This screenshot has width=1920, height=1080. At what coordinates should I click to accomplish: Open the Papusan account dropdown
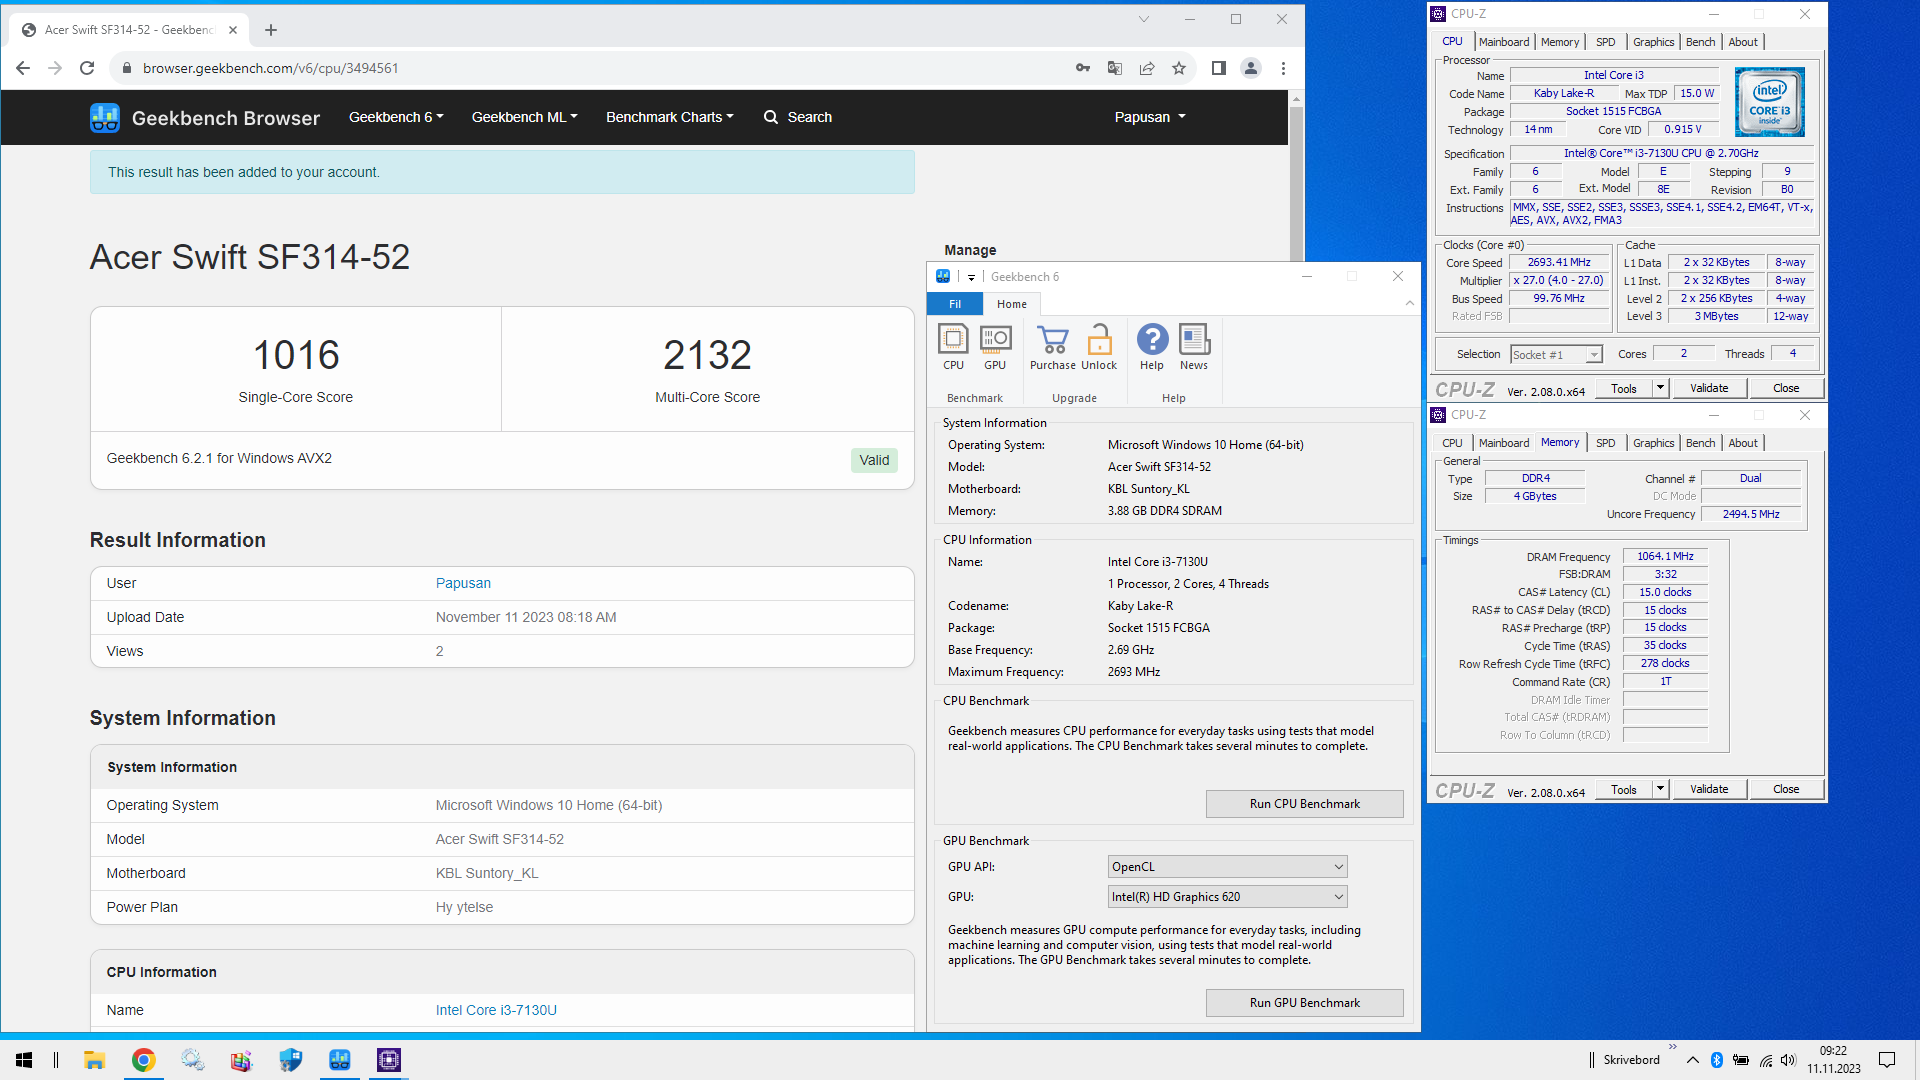1150,117
